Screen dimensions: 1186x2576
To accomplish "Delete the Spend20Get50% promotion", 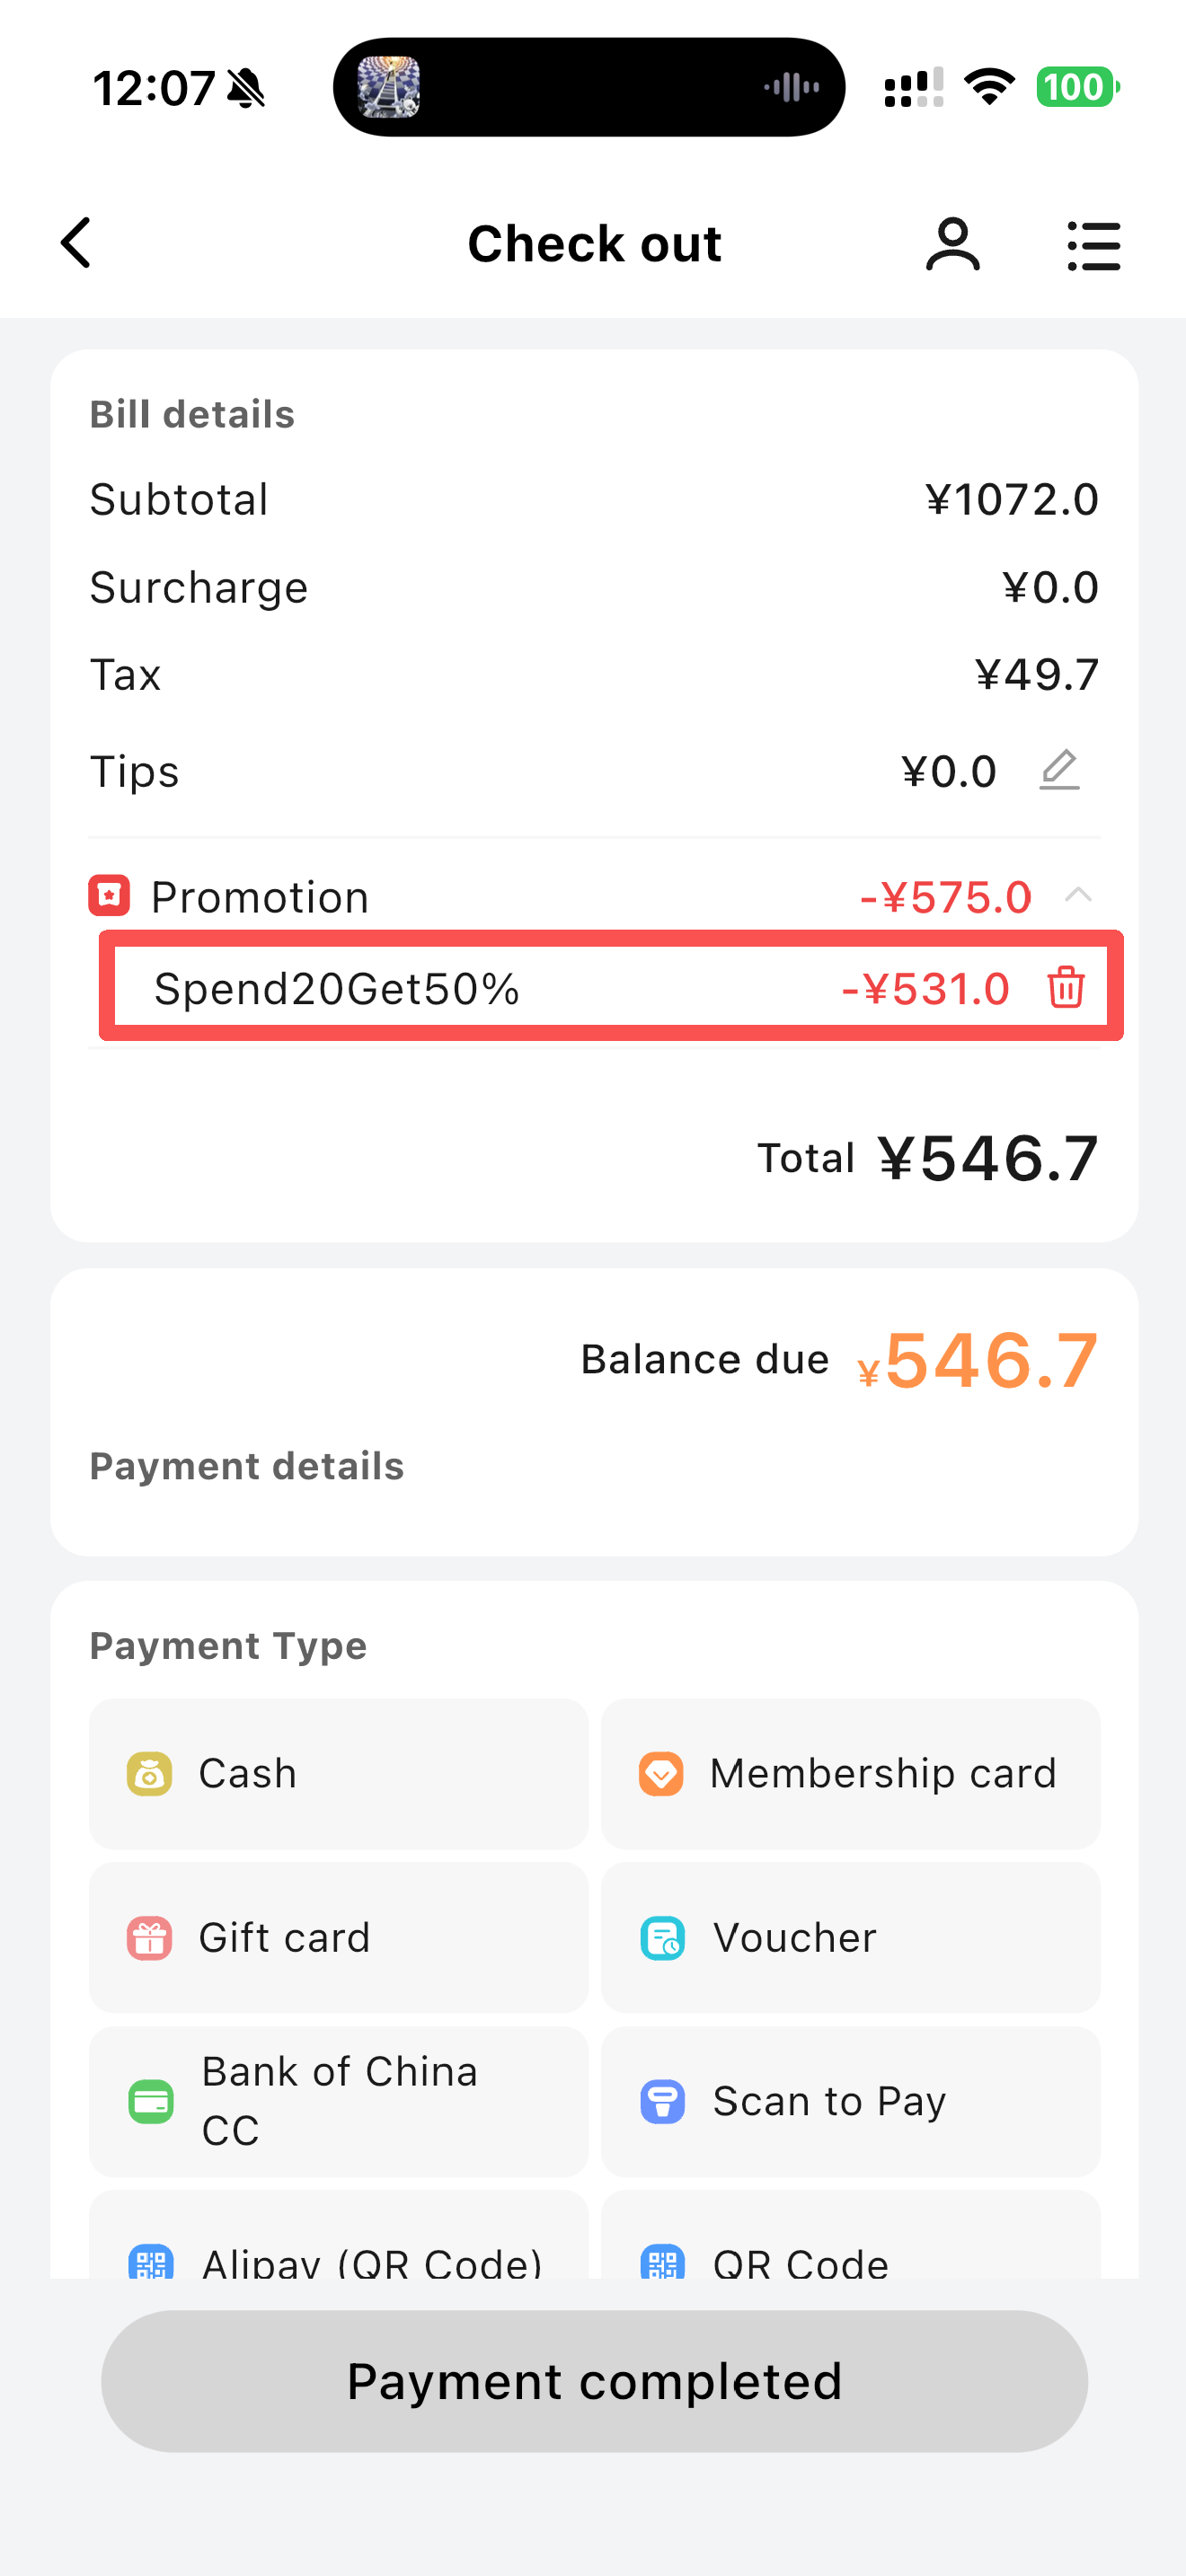I will (1065, 987).
